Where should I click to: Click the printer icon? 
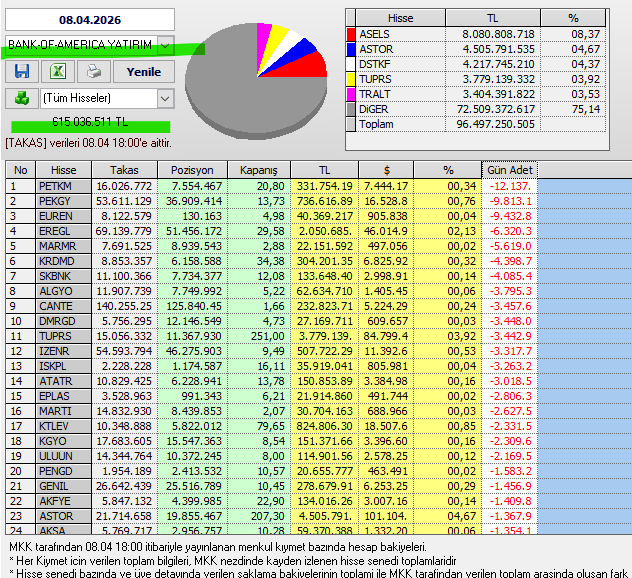[94, 72]
